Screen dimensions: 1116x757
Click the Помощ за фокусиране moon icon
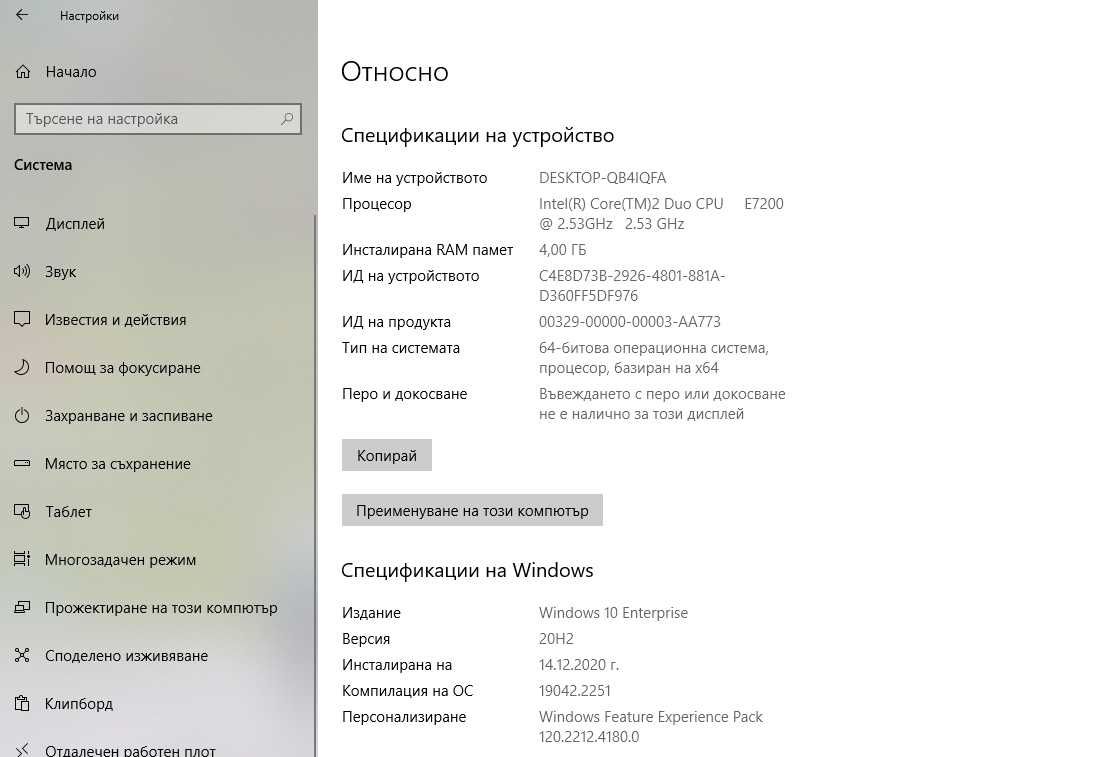[x=22, y=367]
